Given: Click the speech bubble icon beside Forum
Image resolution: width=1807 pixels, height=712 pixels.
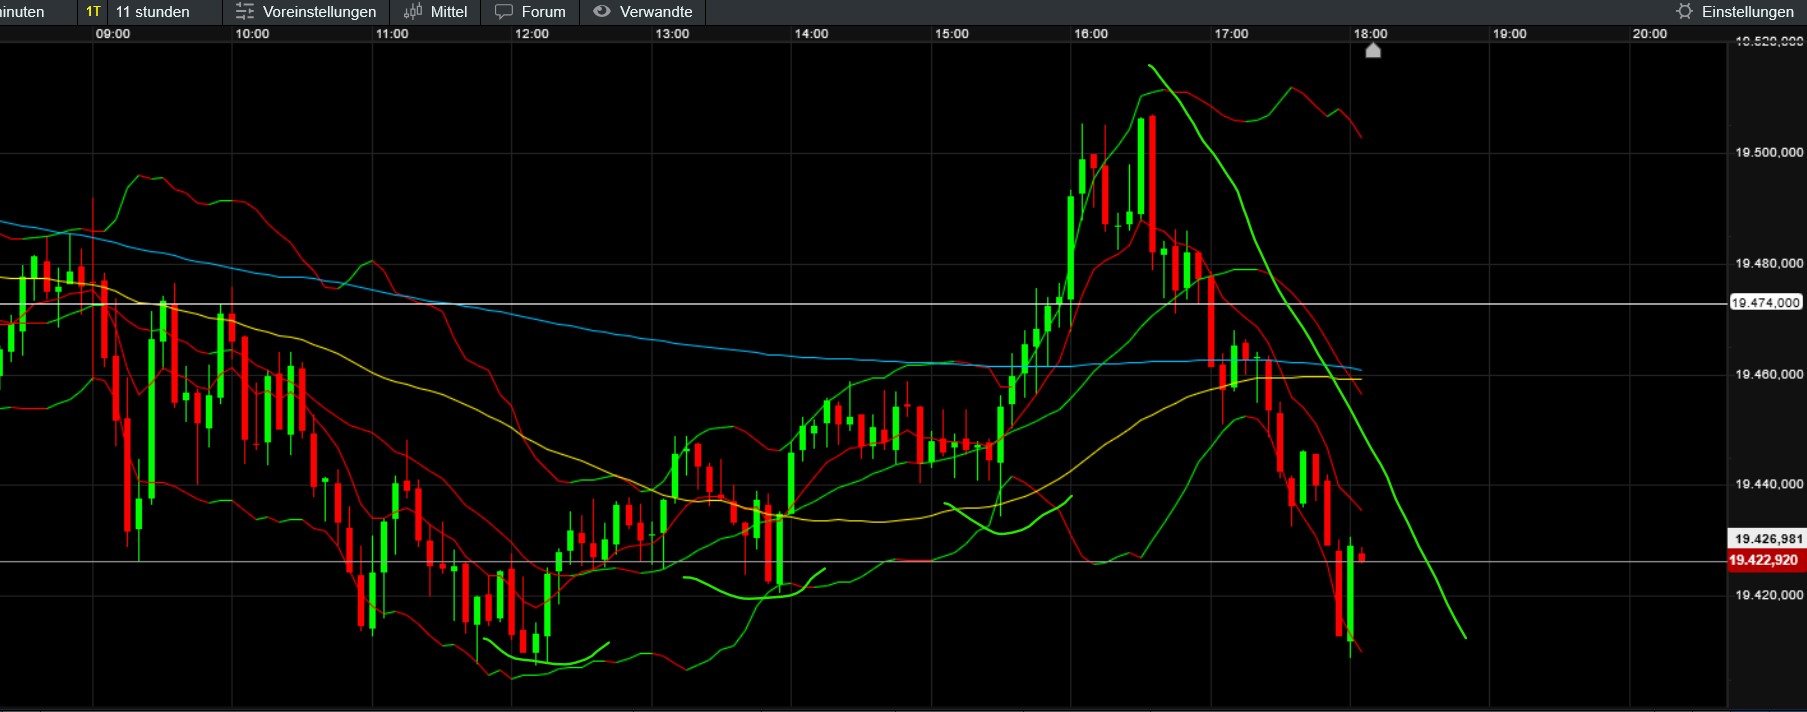Looking at the screenshot, I should [504, 12].
